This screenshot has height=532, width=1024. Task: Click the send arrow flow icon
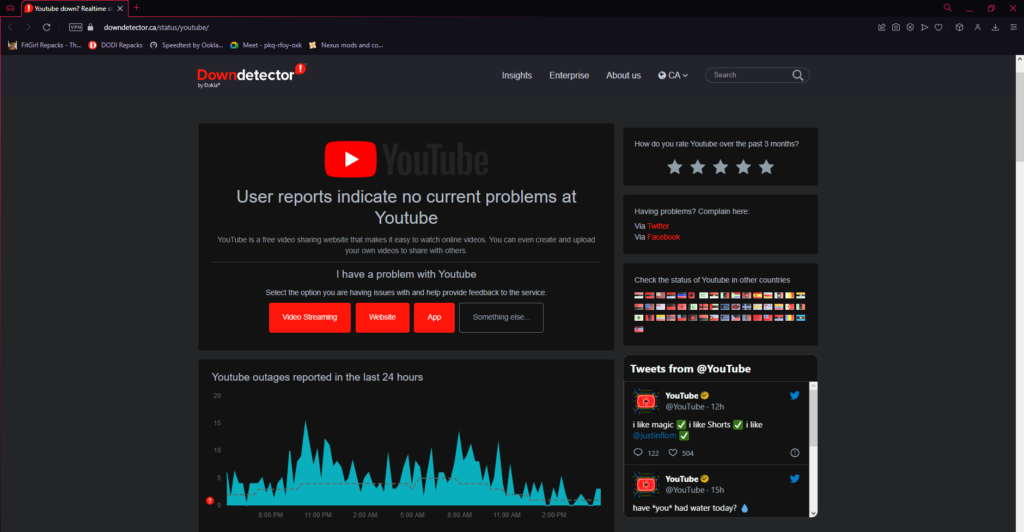point(925,27)
